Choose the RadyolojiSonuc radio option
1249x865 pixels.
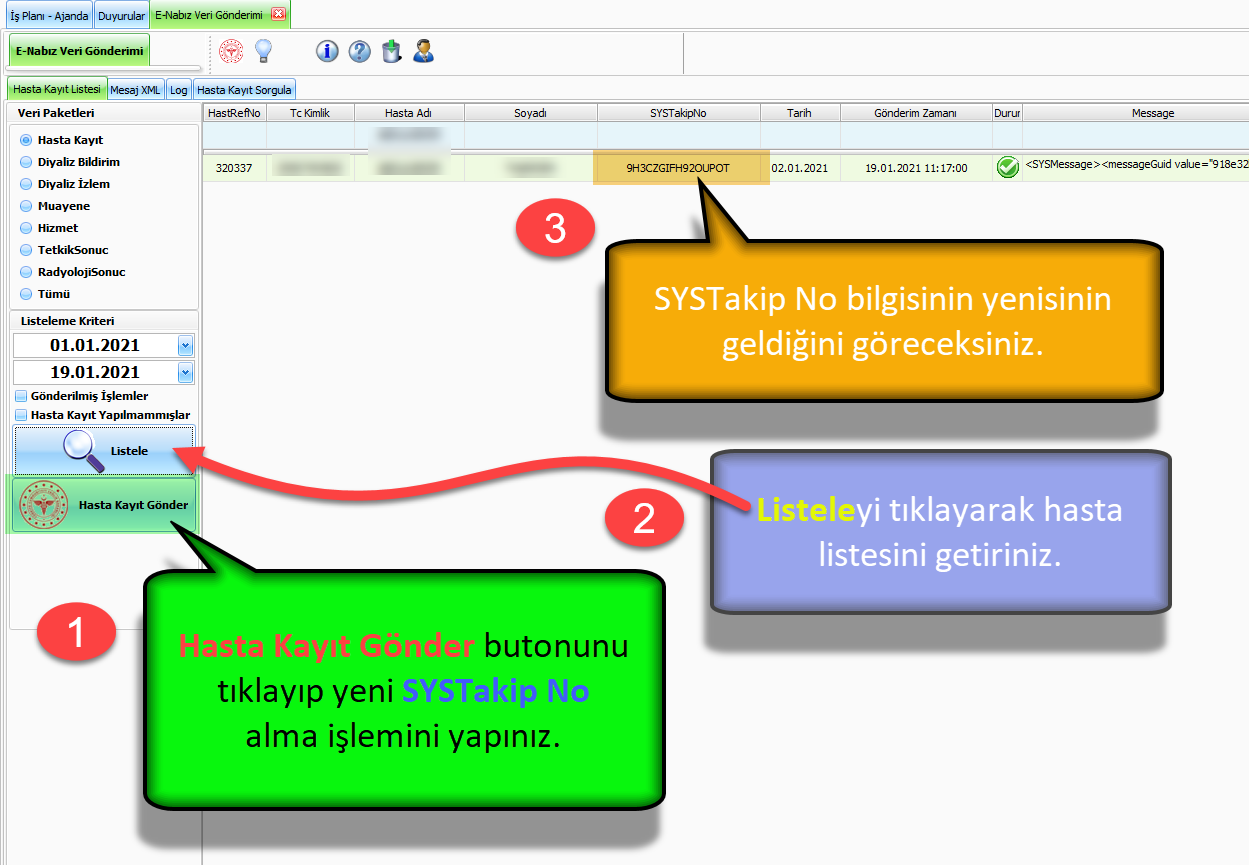pyautogui.click(x=26, y=272)
